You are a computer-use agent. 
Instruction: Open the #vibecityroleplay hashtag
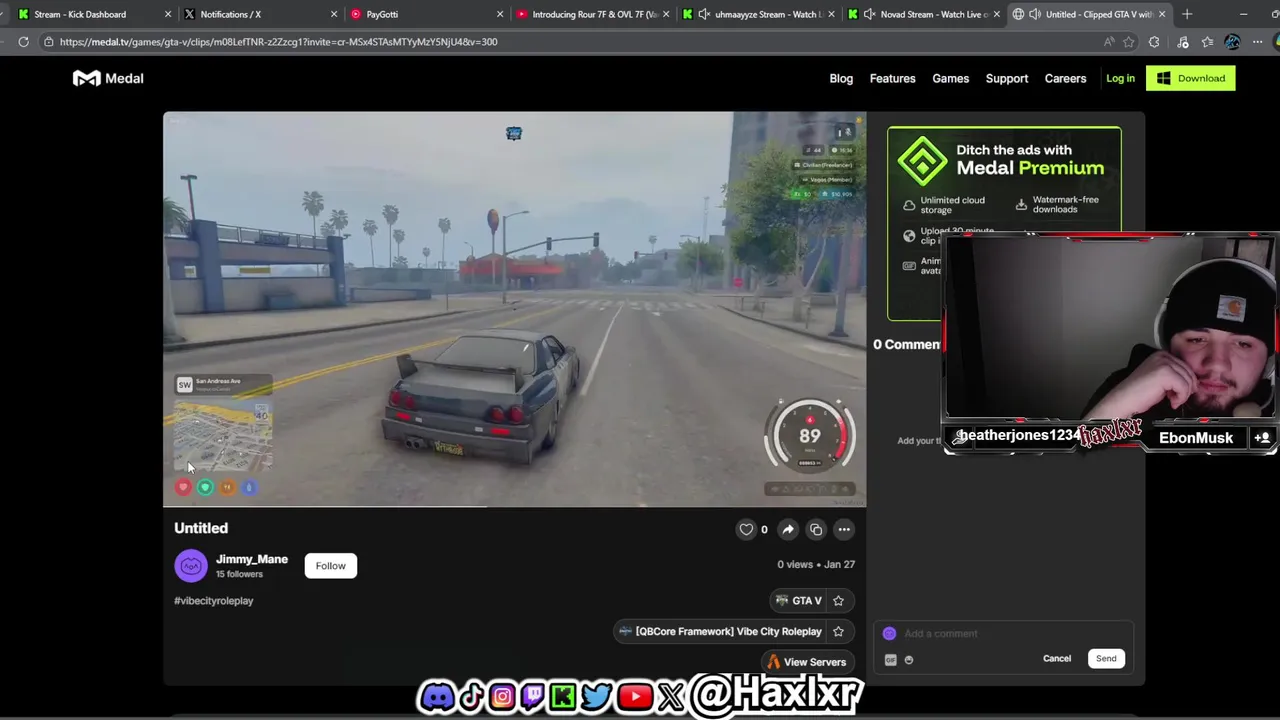[214, 601]
